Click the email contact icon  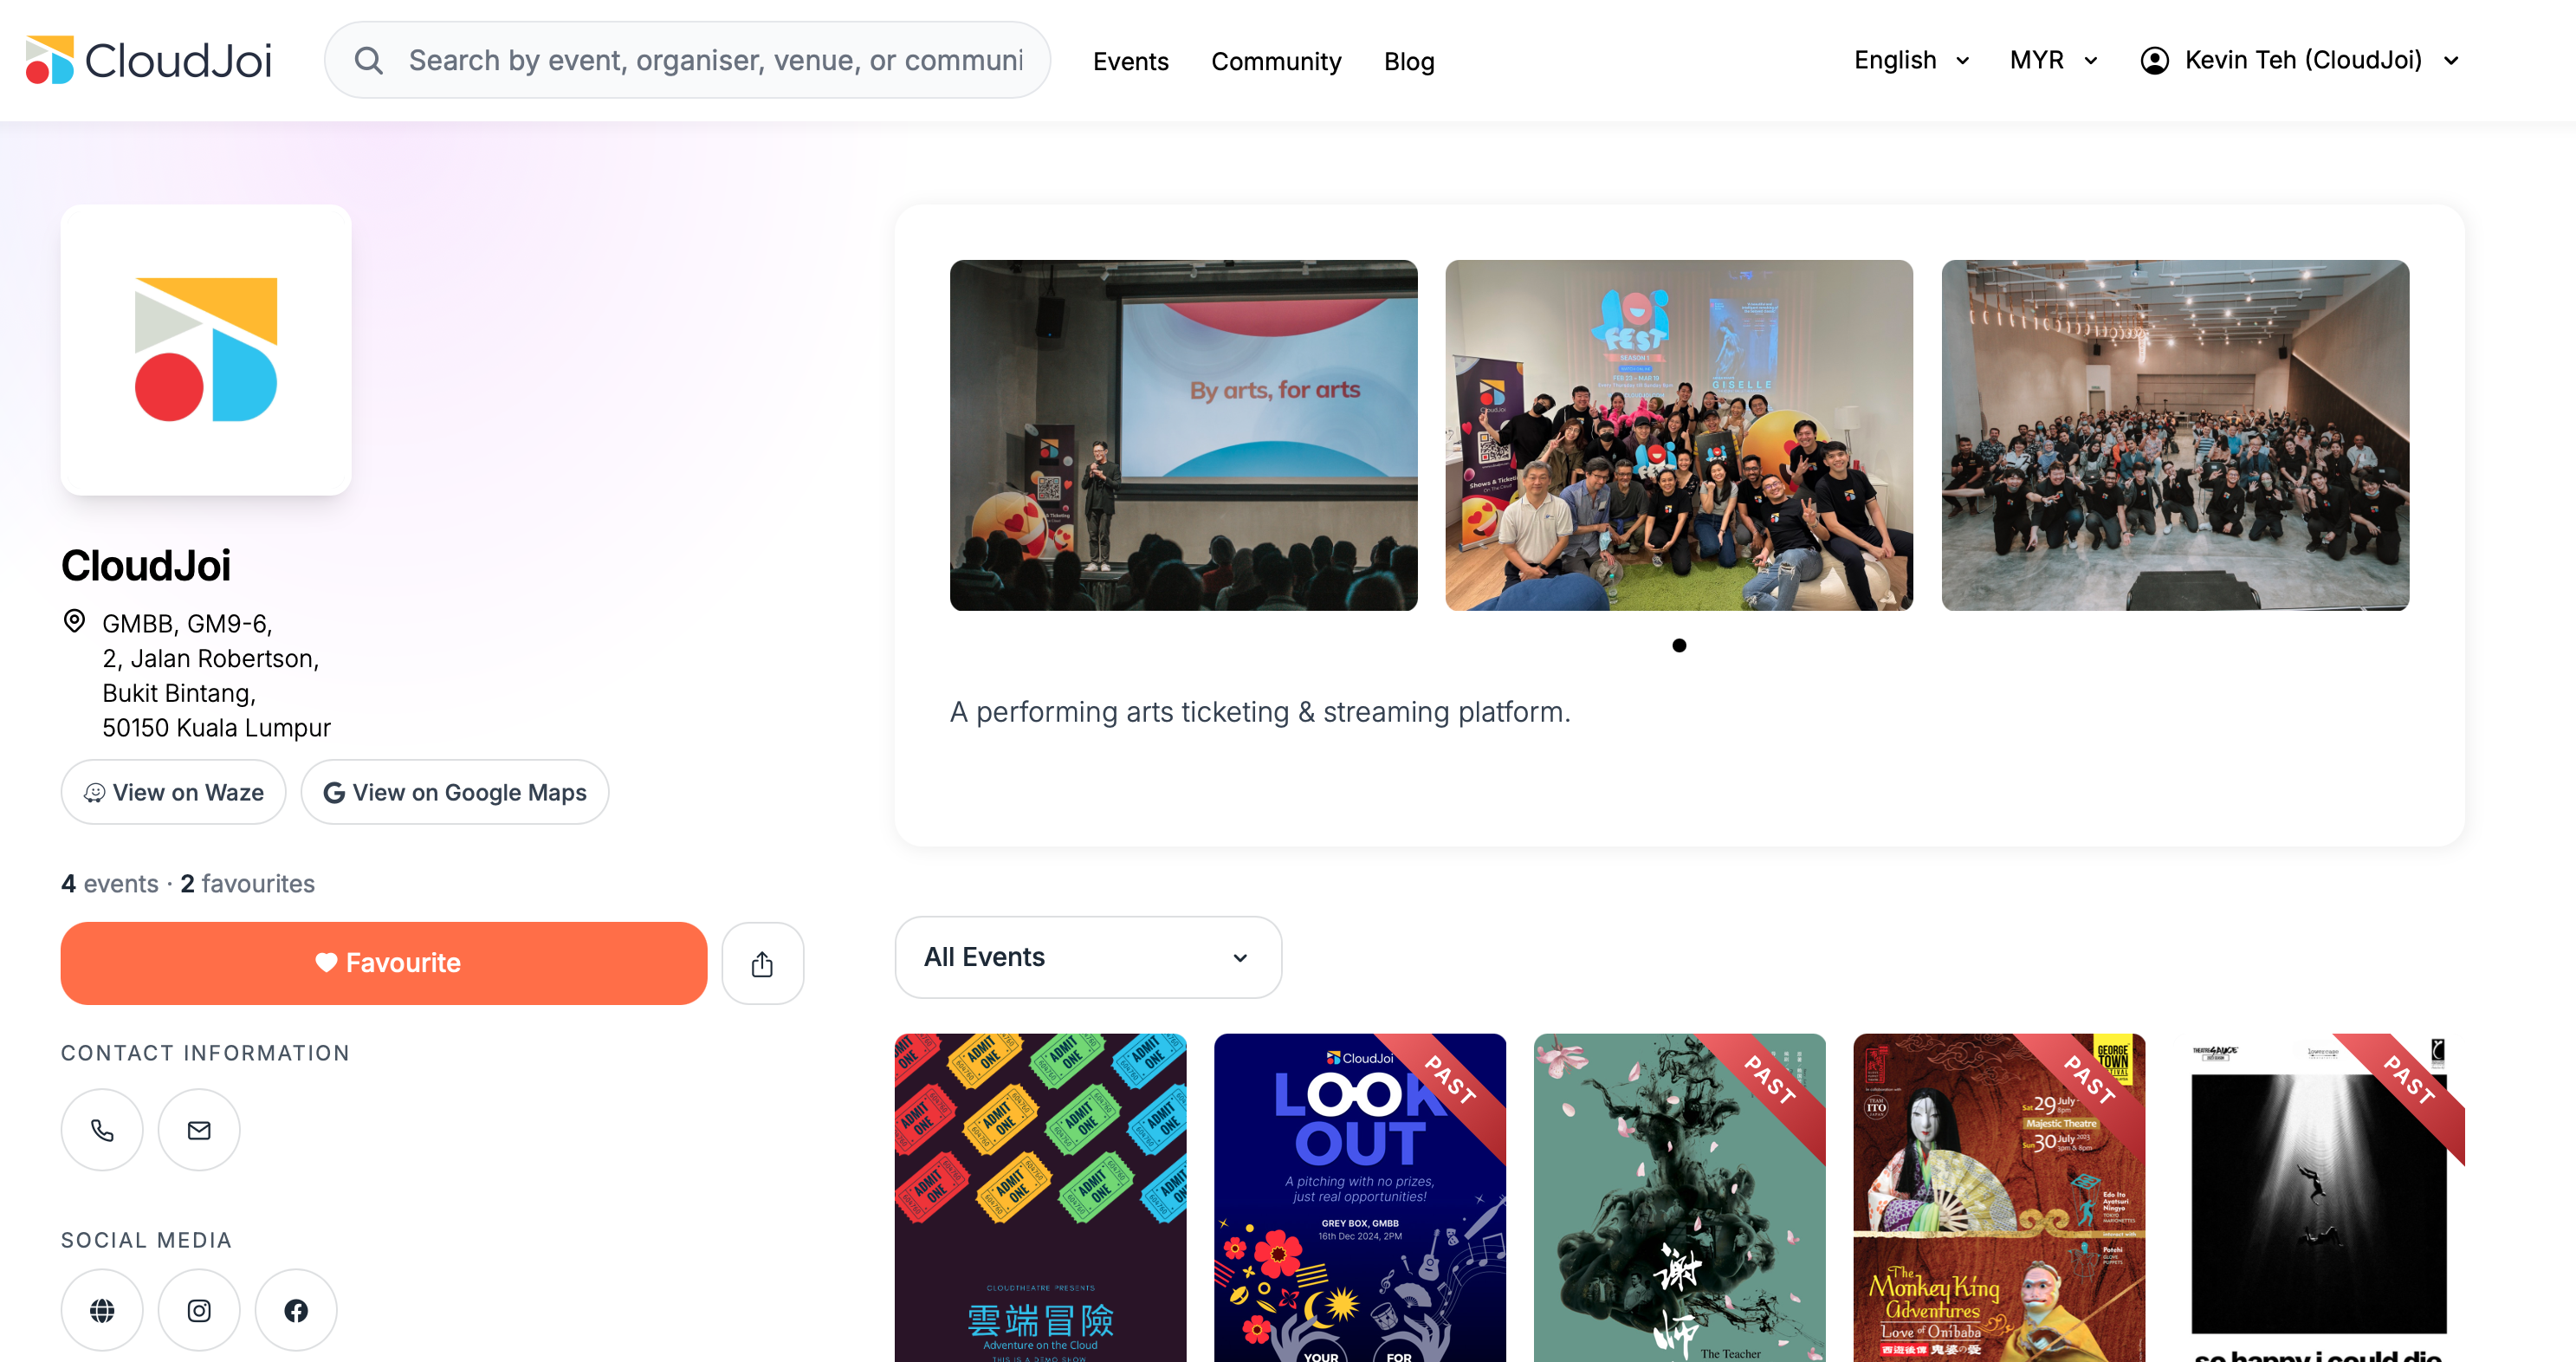pyautogui.click(x=199, y=1129)
